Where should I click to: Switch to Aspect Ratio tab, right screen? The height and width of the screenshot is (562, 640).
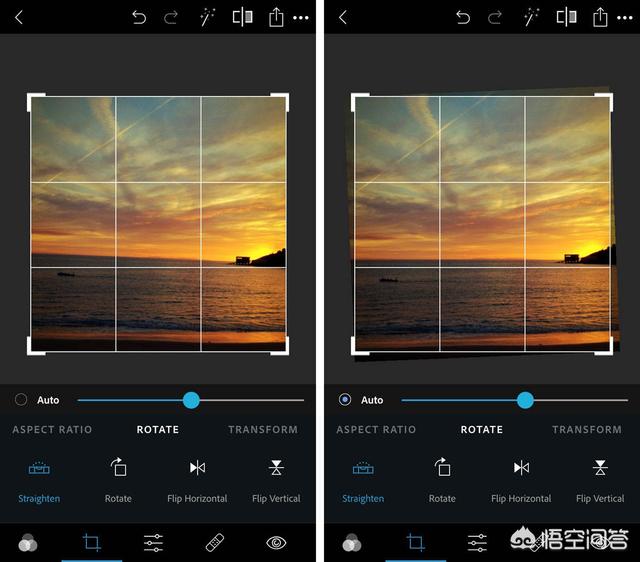tap(376, 429)
